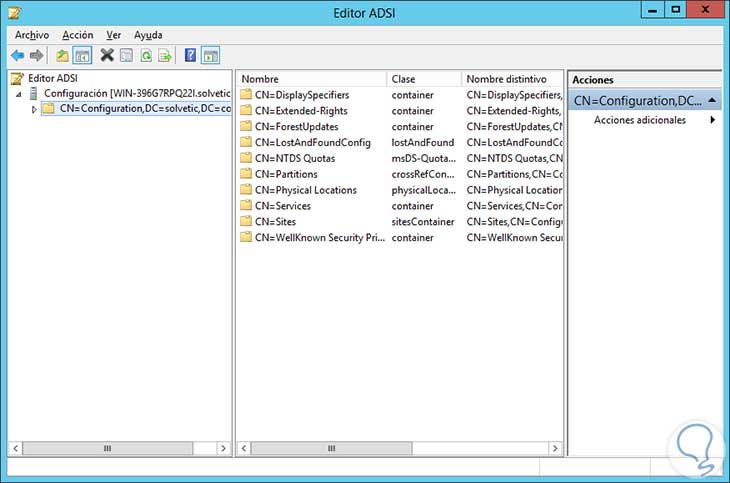This screenshot has height=483, width=730.
Task: Select the Configuración [WIN-396G7RPQ22I tree item
Action: tap(137, 94)
